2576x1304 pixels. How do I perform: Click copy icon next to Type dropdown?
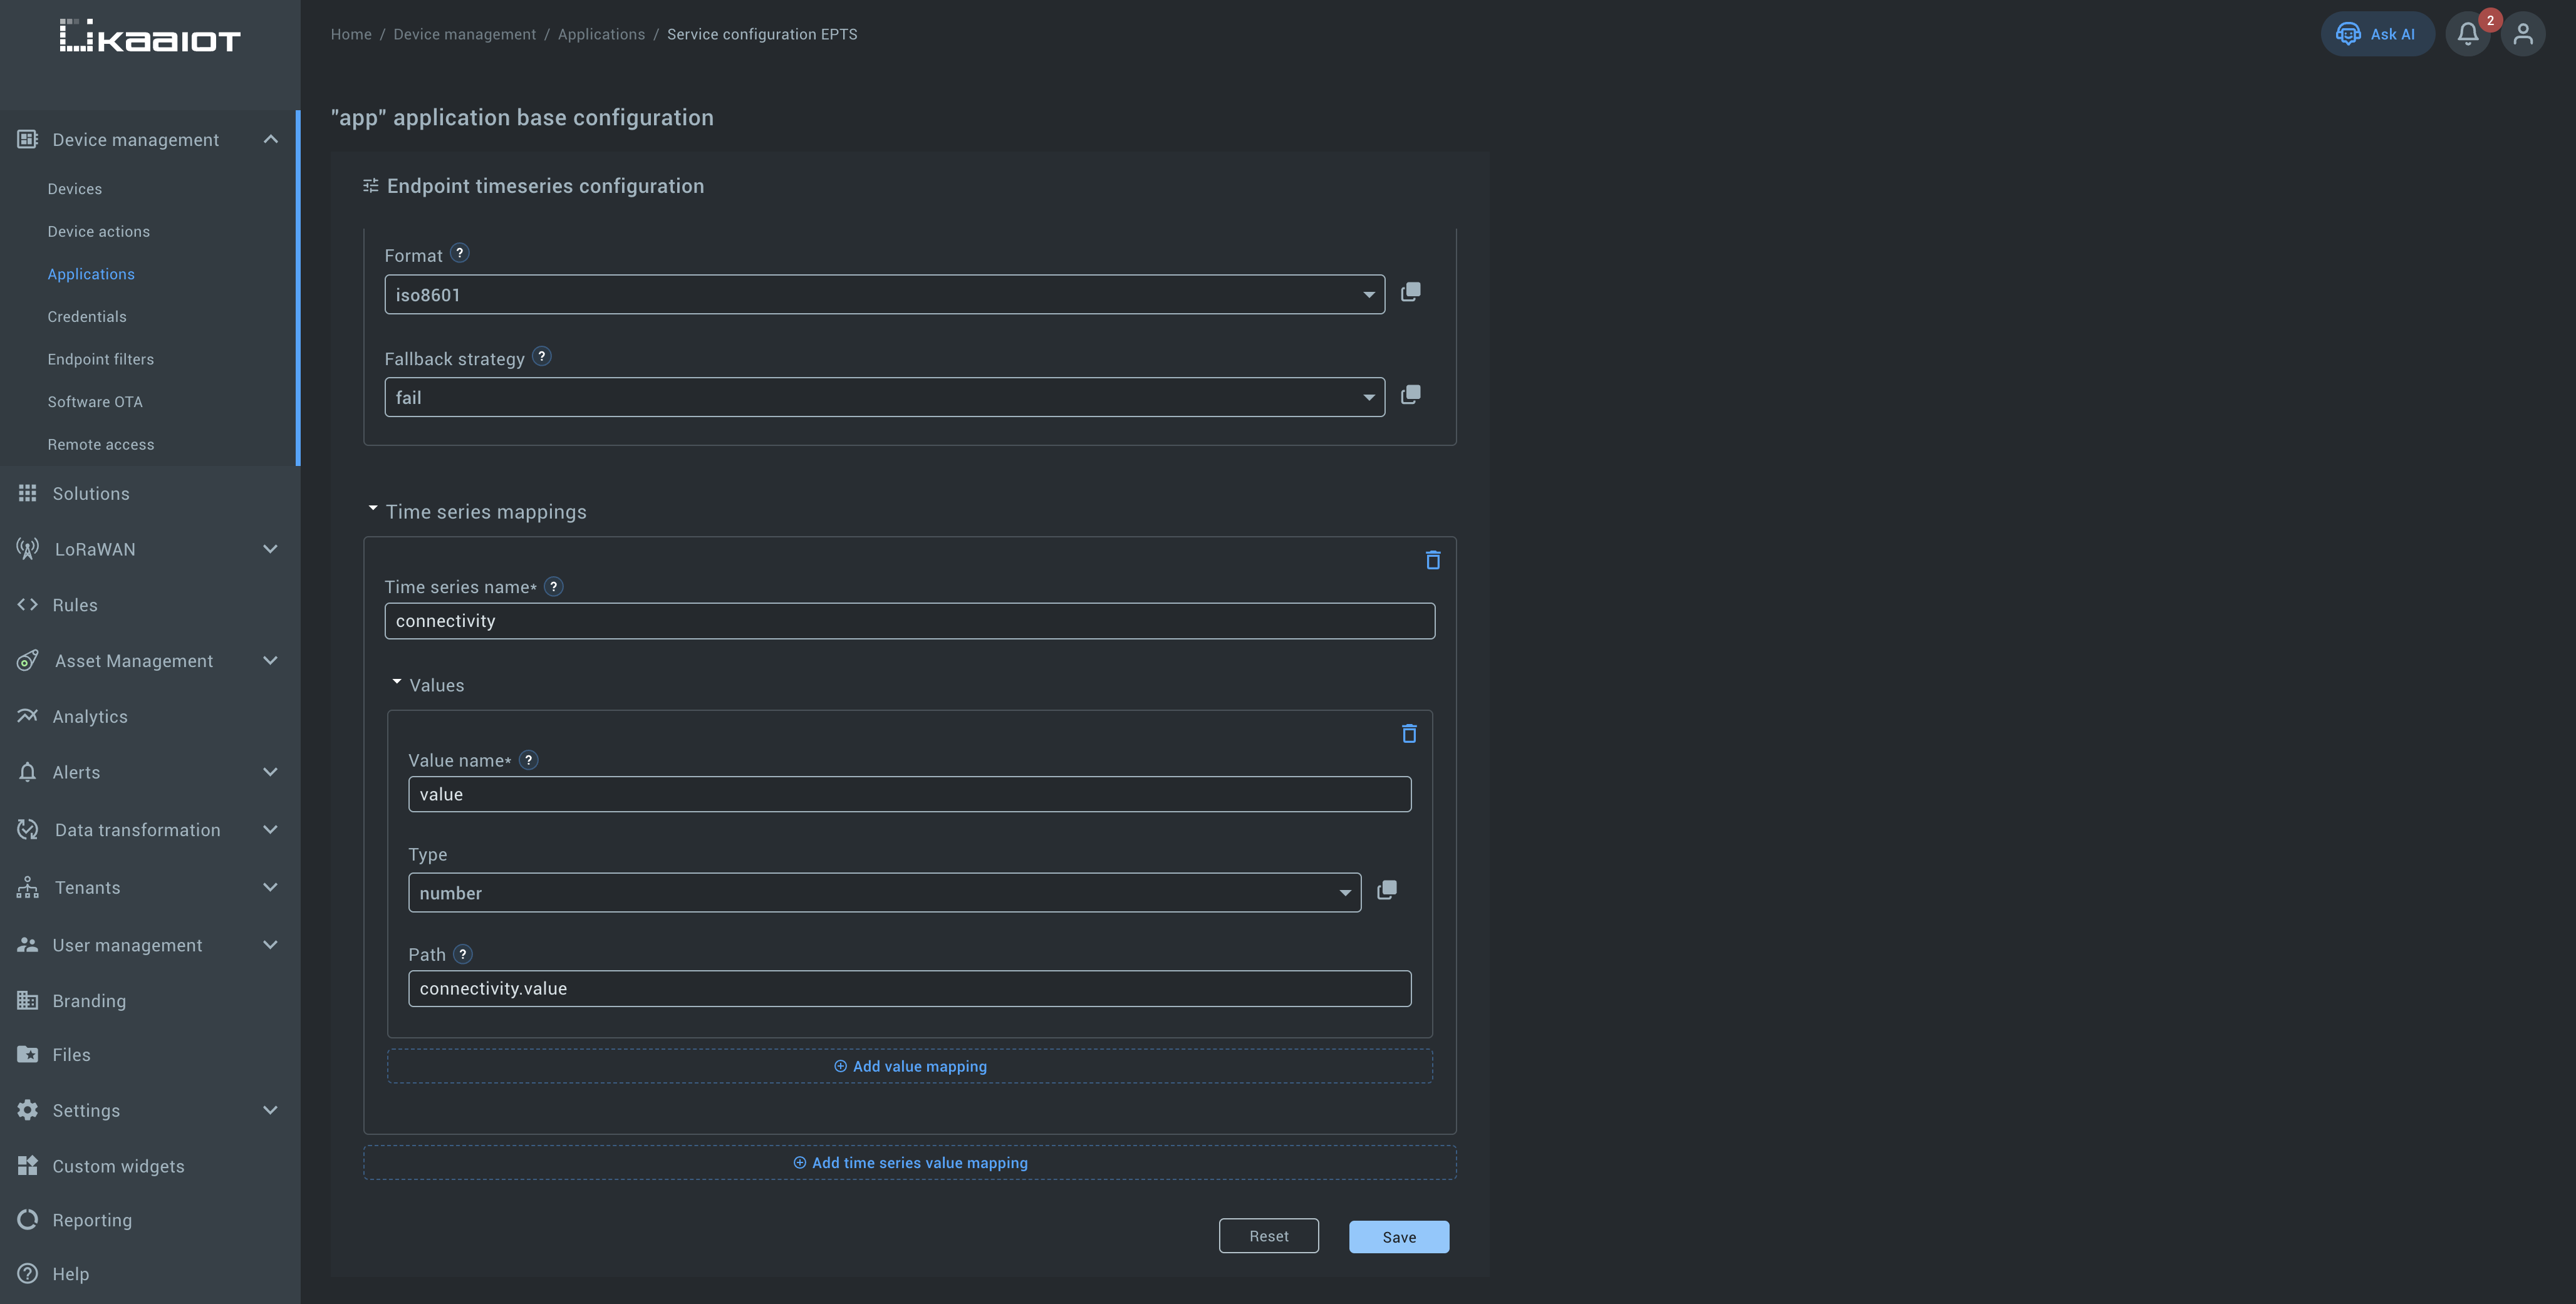(x=1386, y=890)
